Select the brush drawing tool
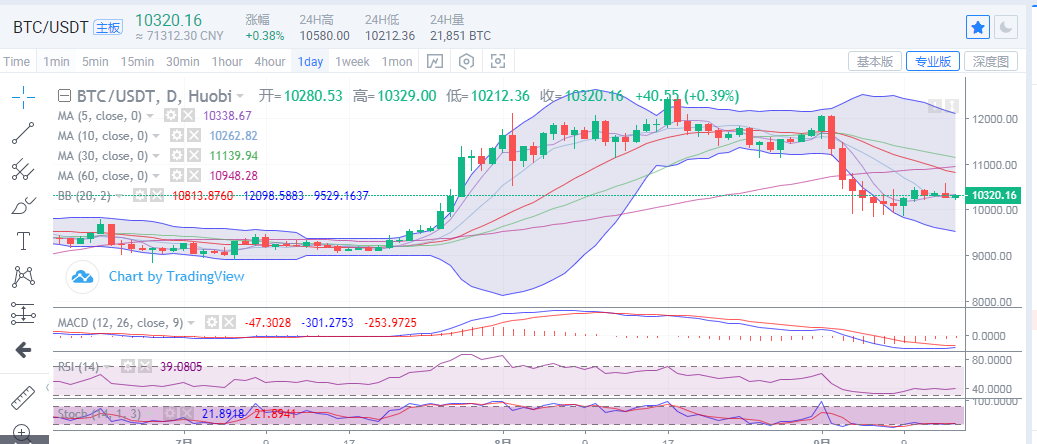 point(23,205)
